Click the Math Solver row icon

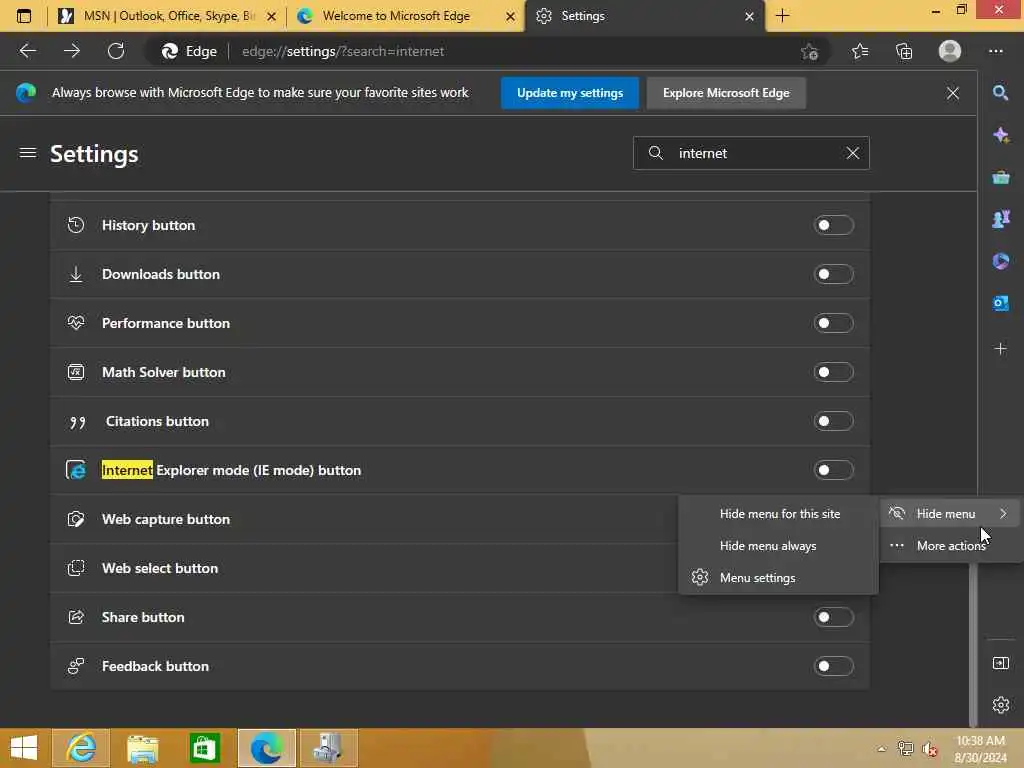point(76,372)
